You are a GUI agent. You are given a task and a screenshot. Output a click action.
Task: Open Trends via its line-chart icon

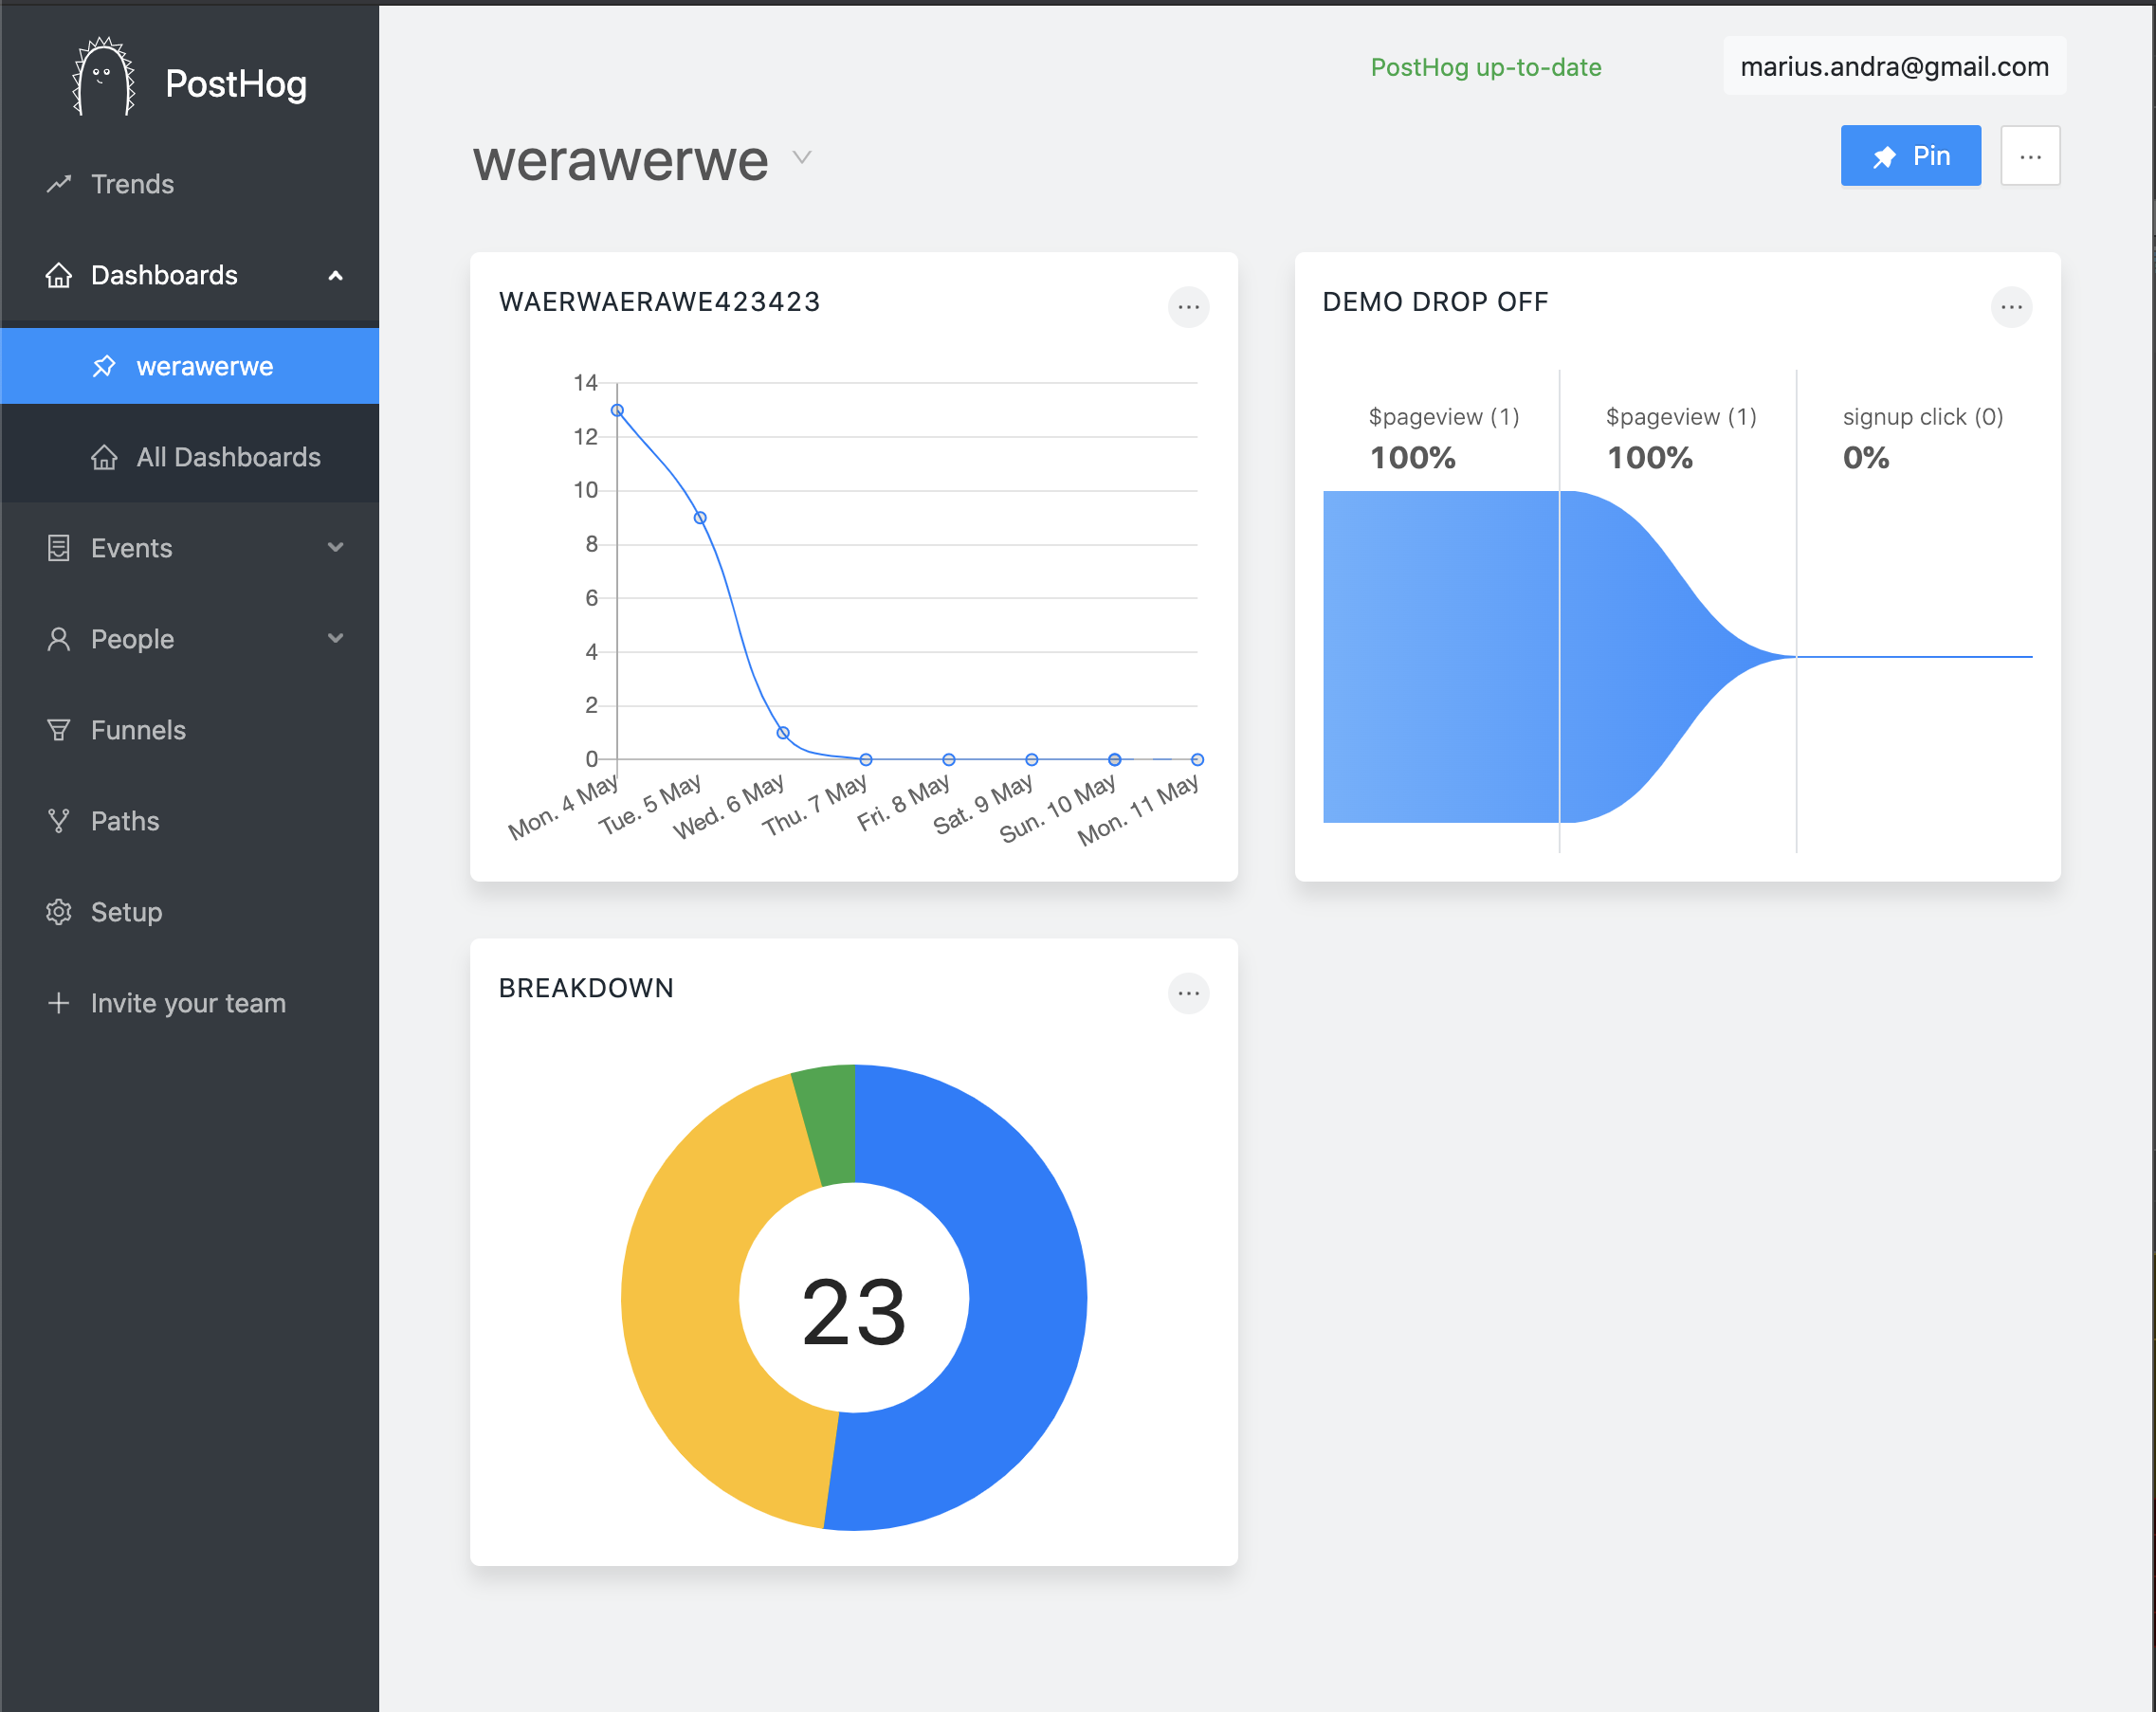(59, 184)
